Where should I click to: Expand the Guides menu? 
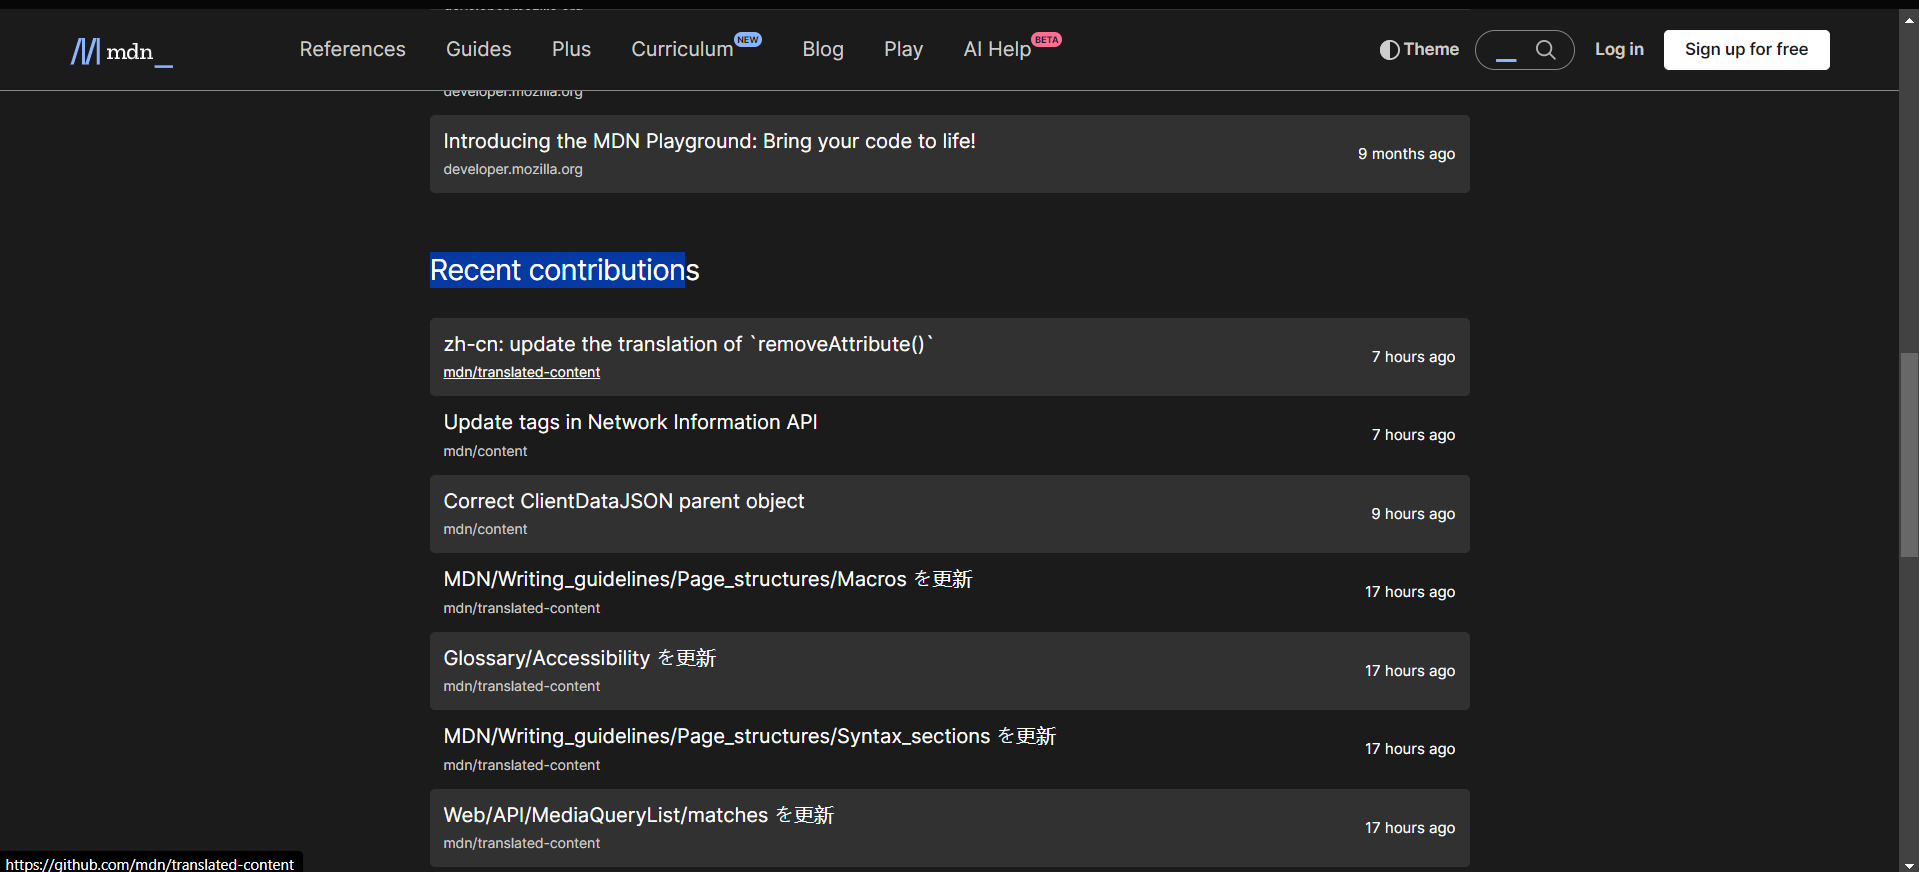[x=478, y=50]
